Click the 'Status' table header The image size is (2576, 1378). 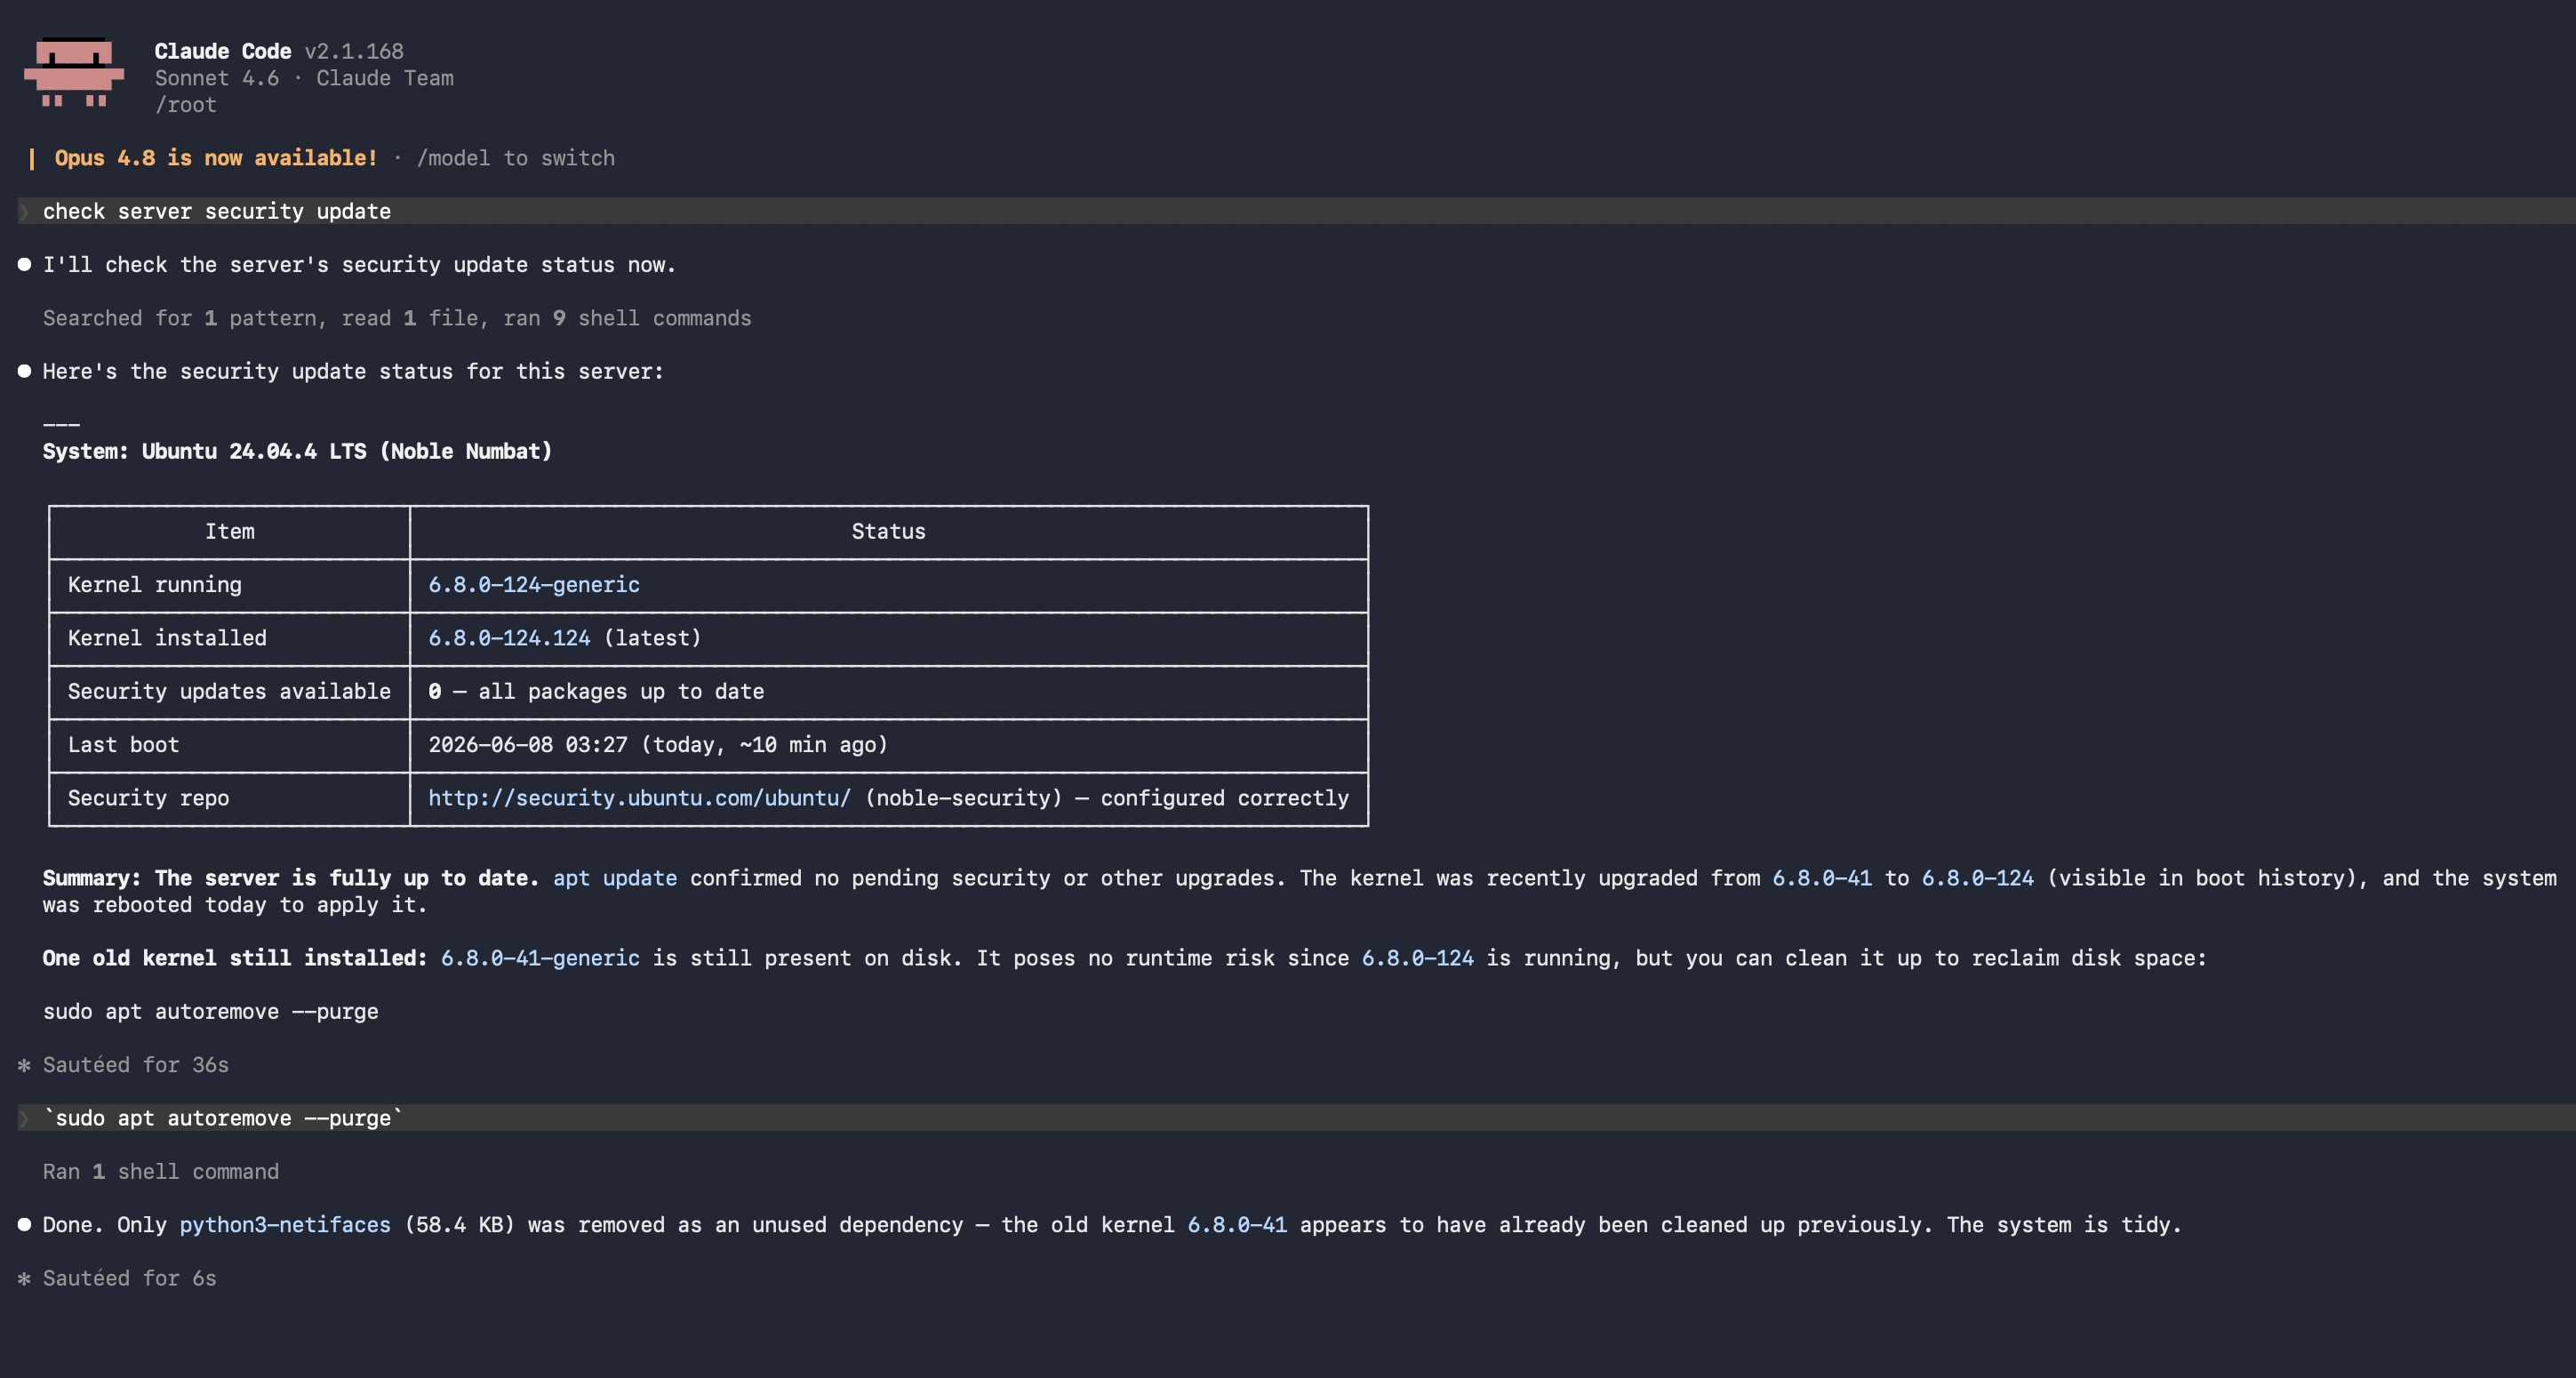click(889, 532)
